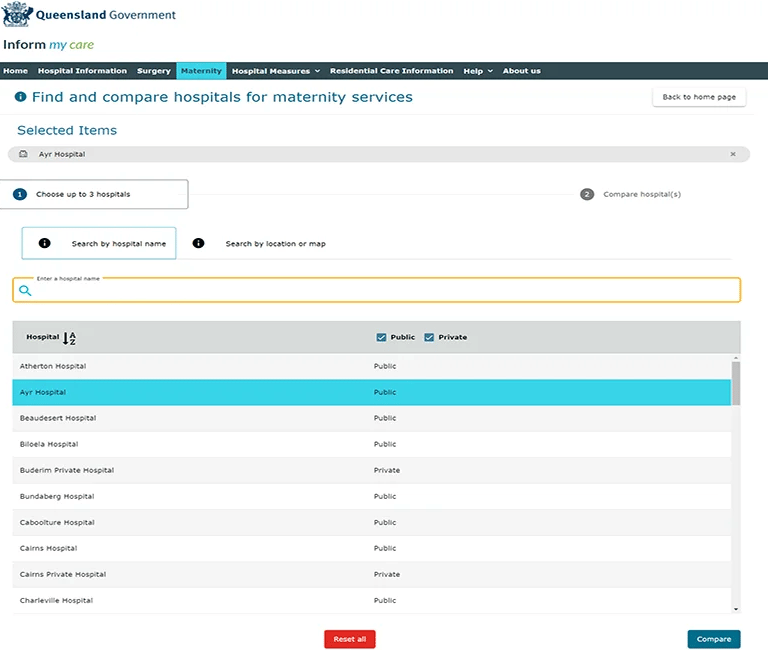
Task: Select Cairns Hospital row
Action: [371, 549]
